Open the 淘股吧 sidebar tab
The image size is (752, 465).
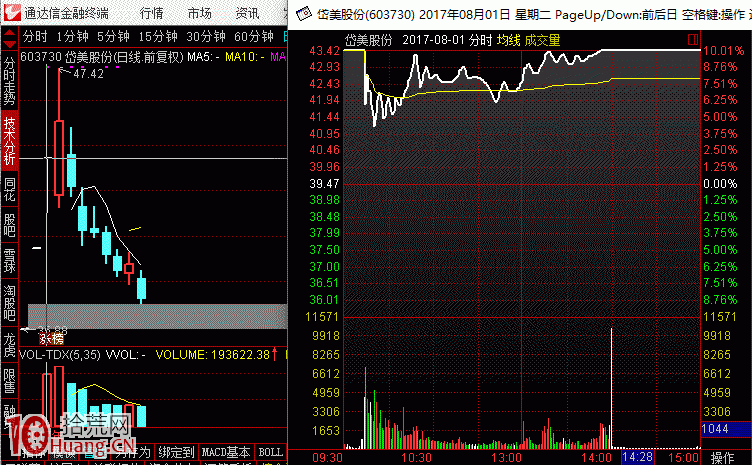pyautogui.click(x=10, y=303)
